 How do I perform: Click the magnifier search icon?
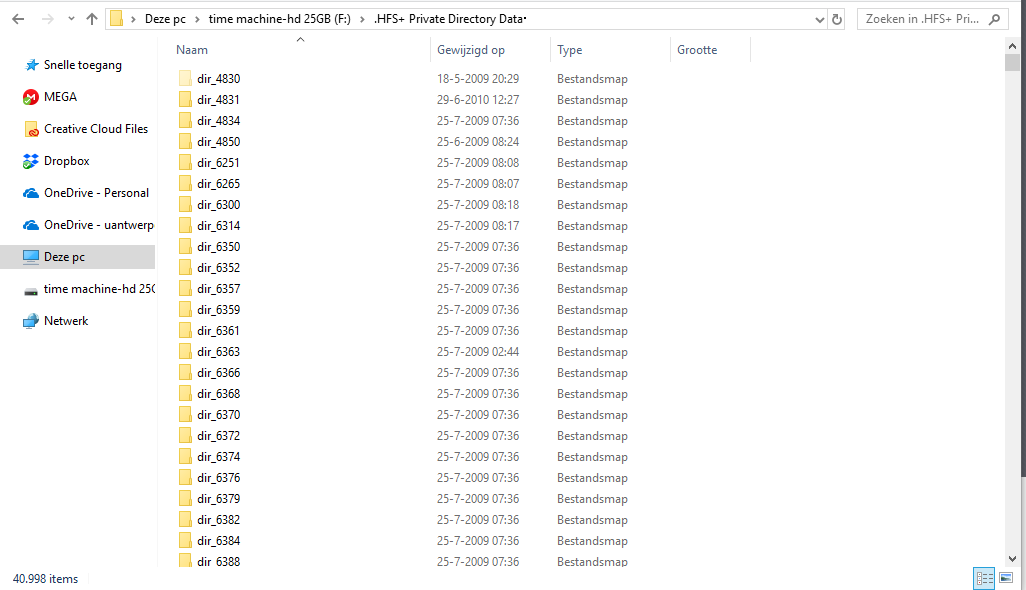(x=995, y=19)
